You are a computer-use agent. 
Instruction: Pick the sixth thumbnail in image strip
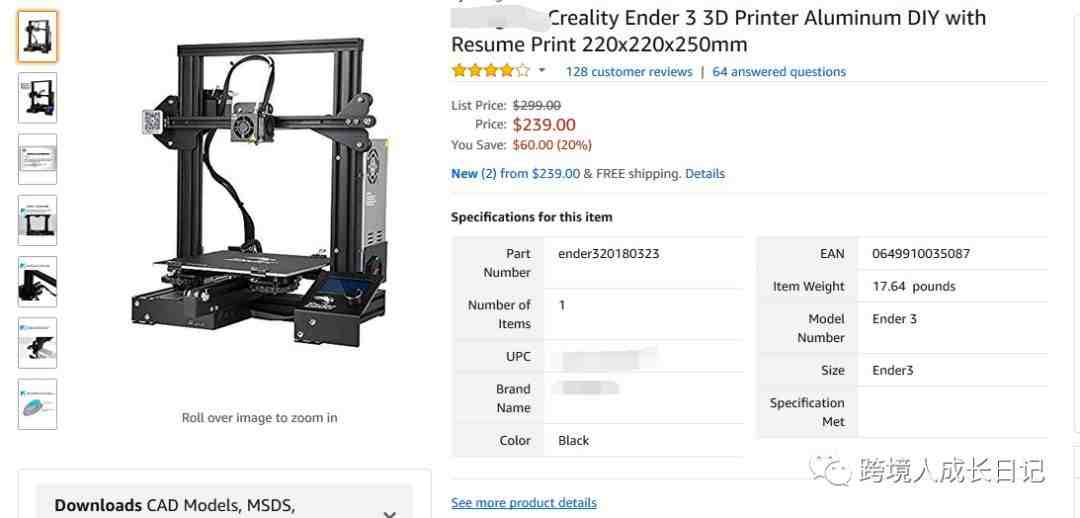tap(37, 343)
